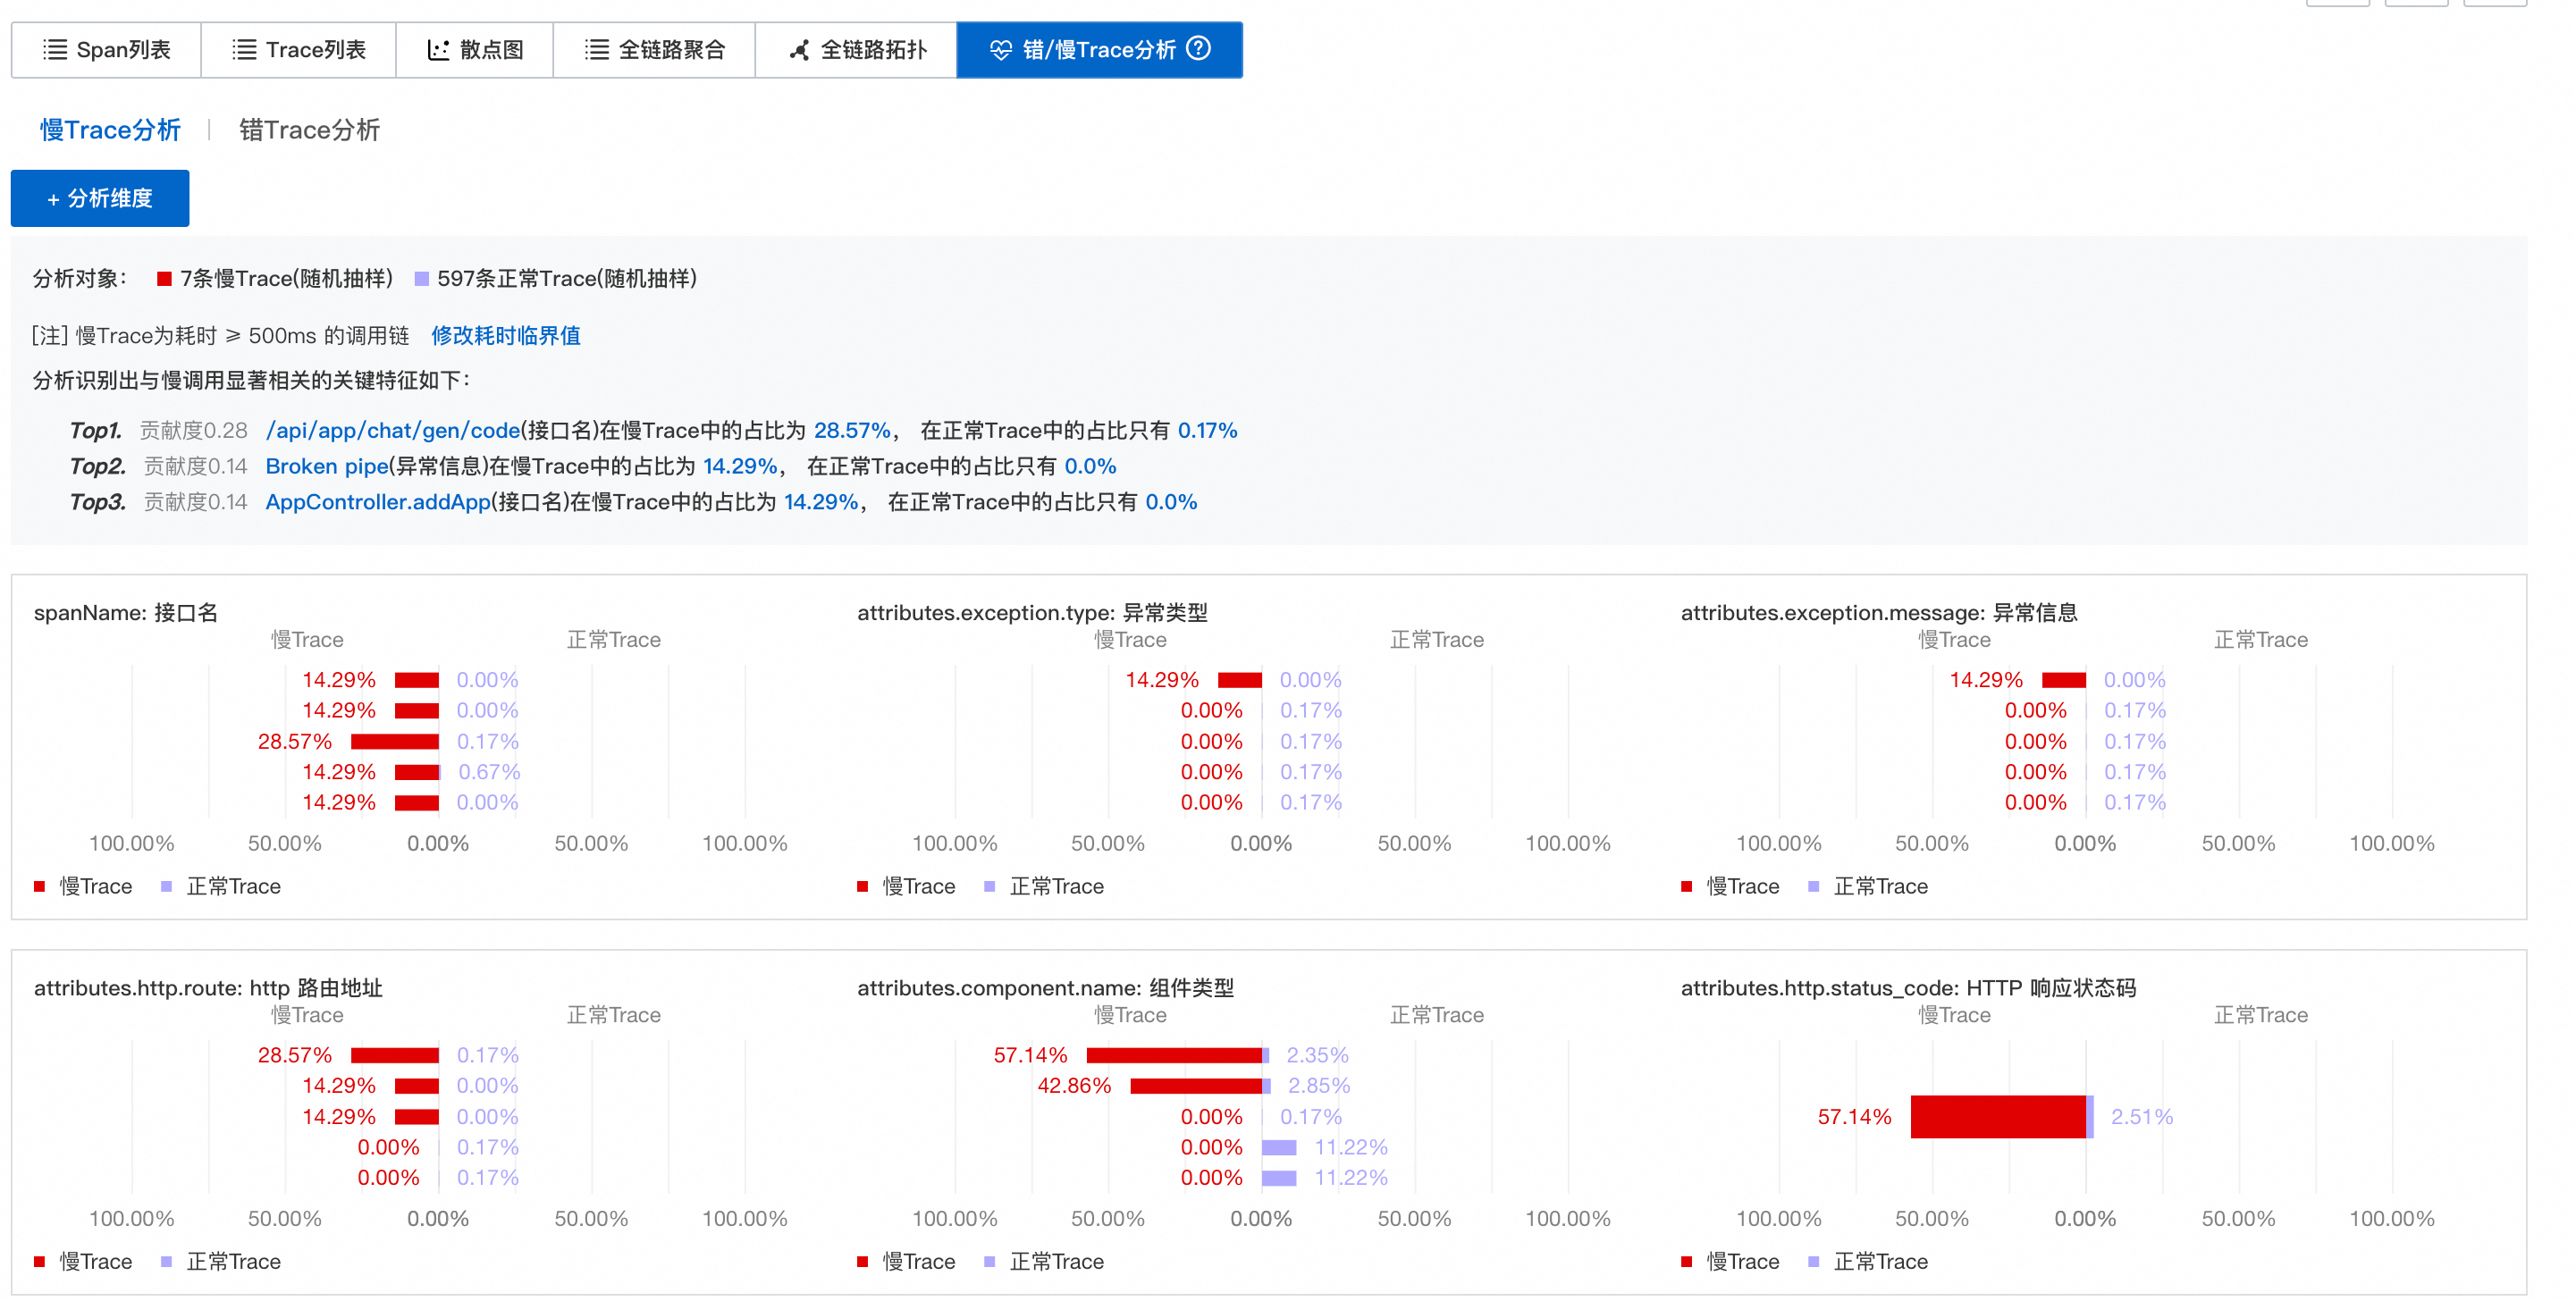
Task: Click the scatter chart icon beside 散点图
Action: (x=438, y=50)
